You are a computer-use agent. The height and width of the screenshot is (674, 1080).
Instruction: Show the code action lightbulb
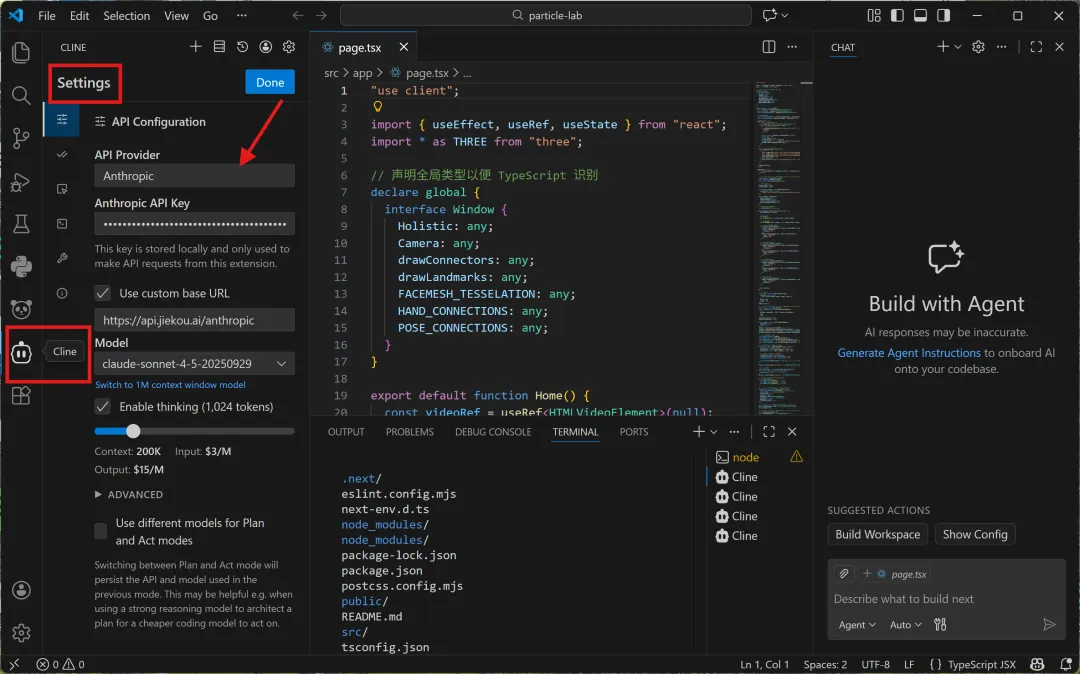[x=377, y=107]
